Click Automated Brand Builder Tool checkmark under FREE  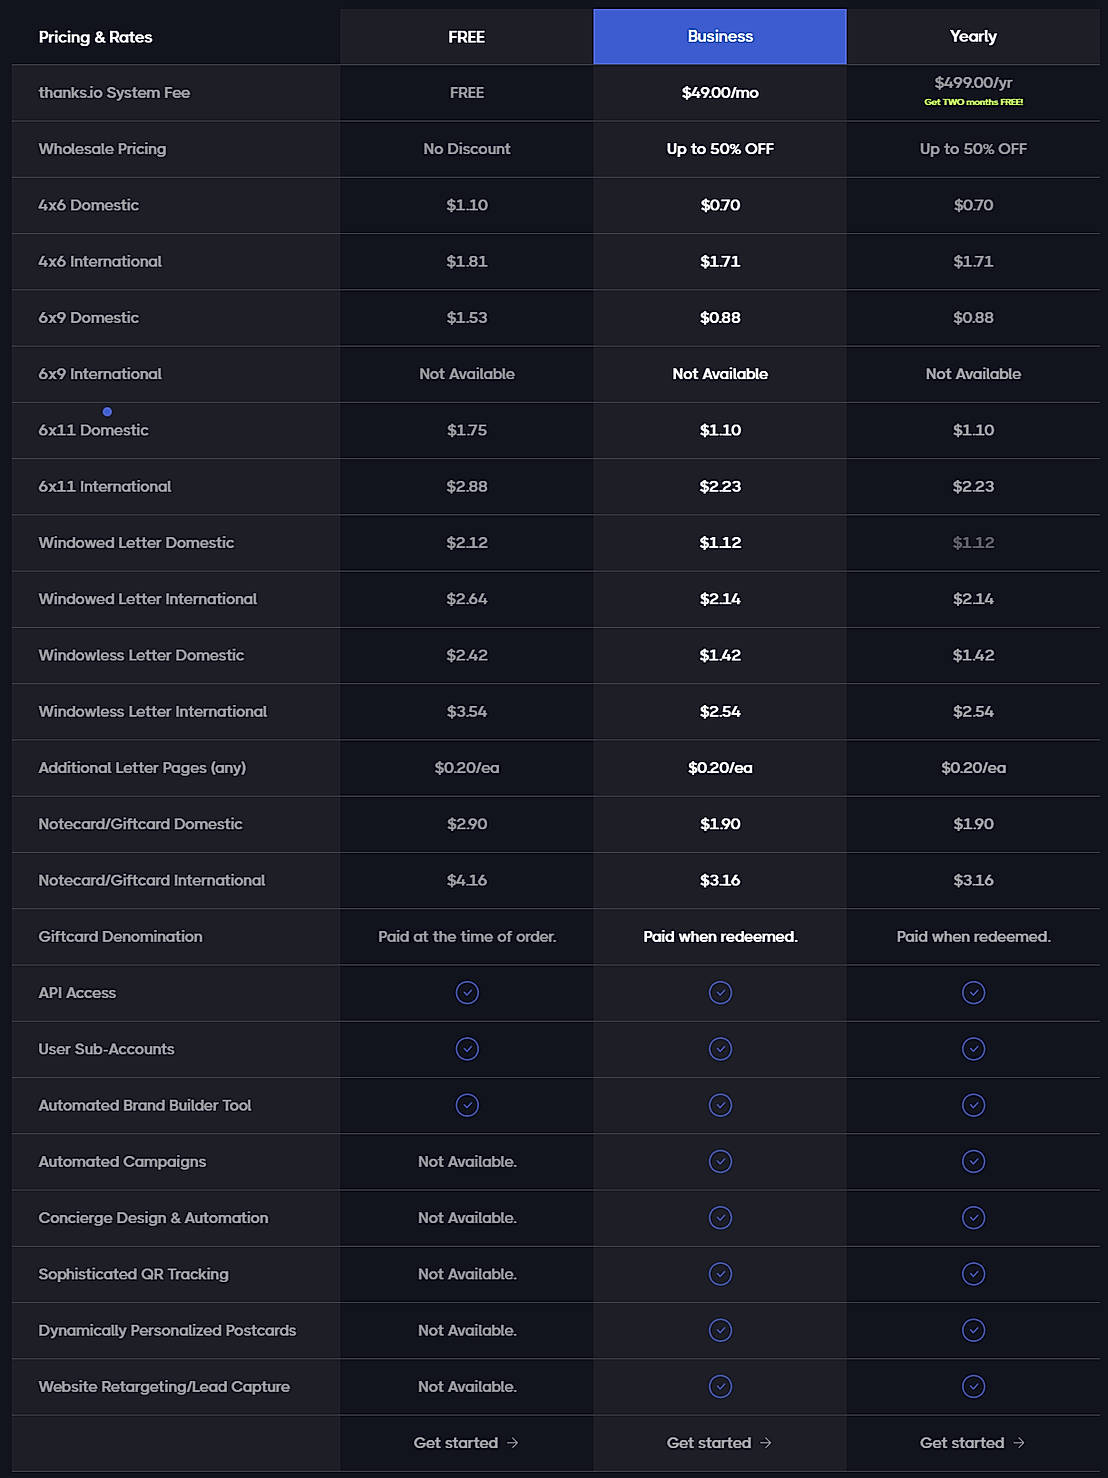tap(467, 1105)
